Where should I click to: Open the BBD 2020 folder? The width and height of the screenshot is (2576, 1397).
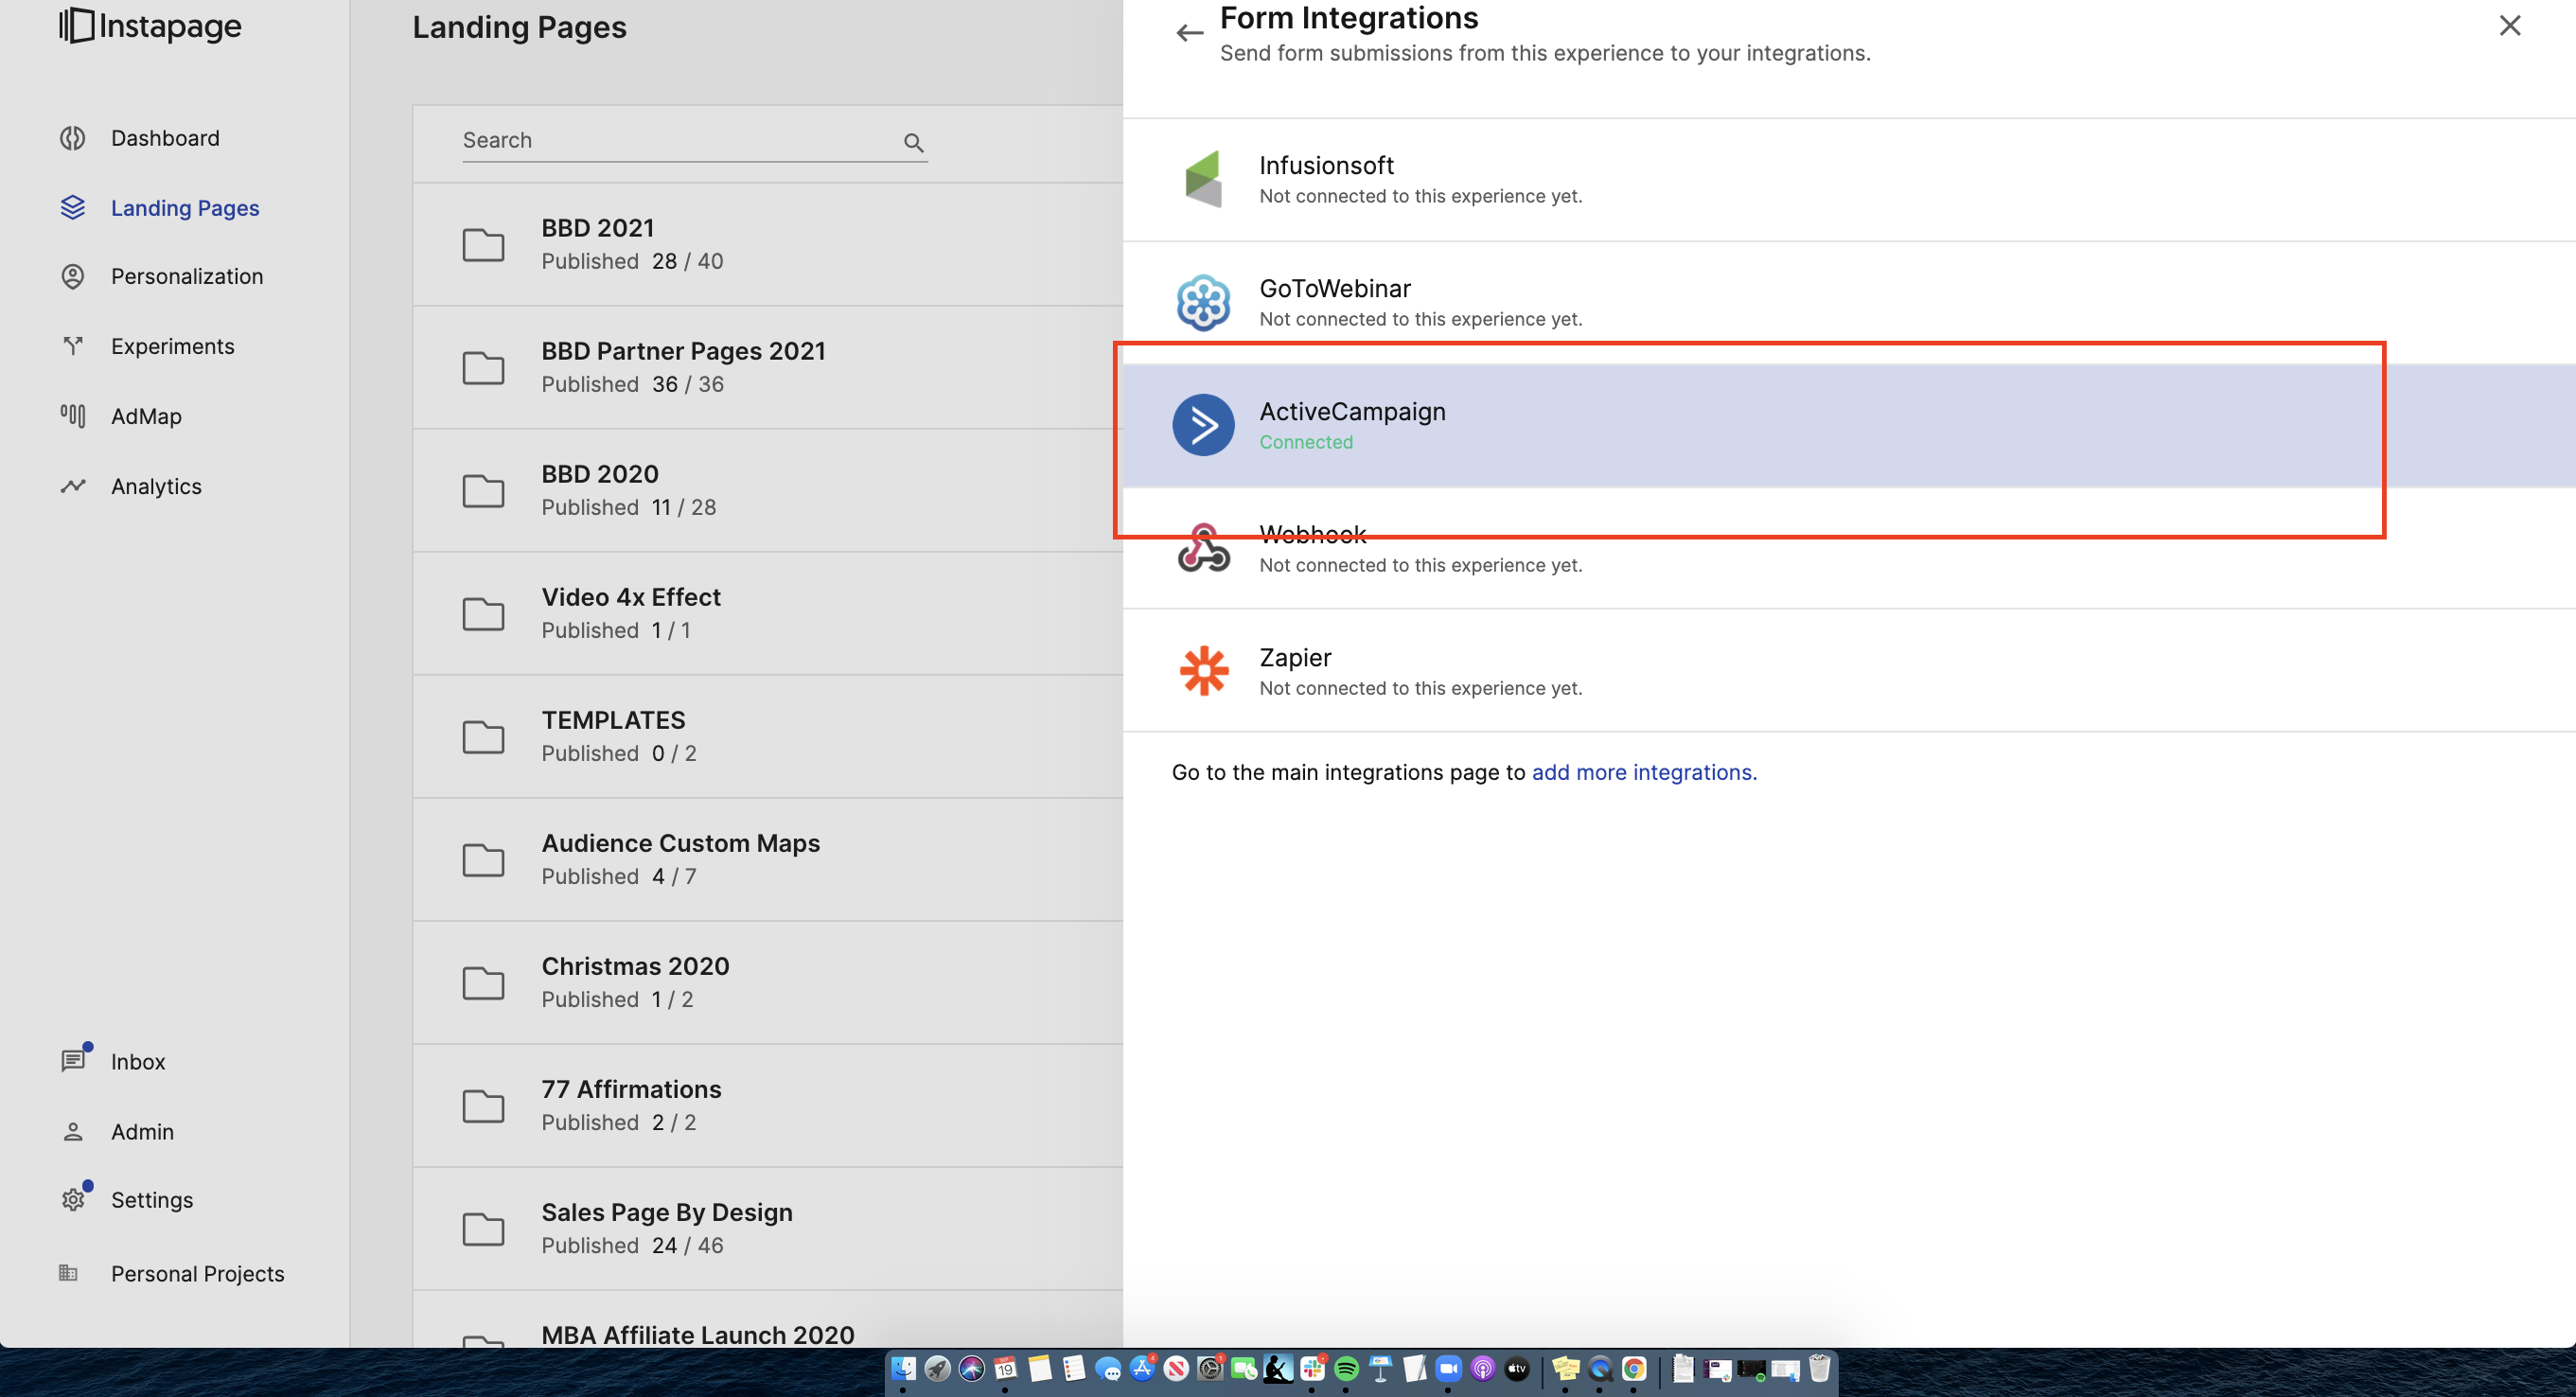tap(767, 490)
